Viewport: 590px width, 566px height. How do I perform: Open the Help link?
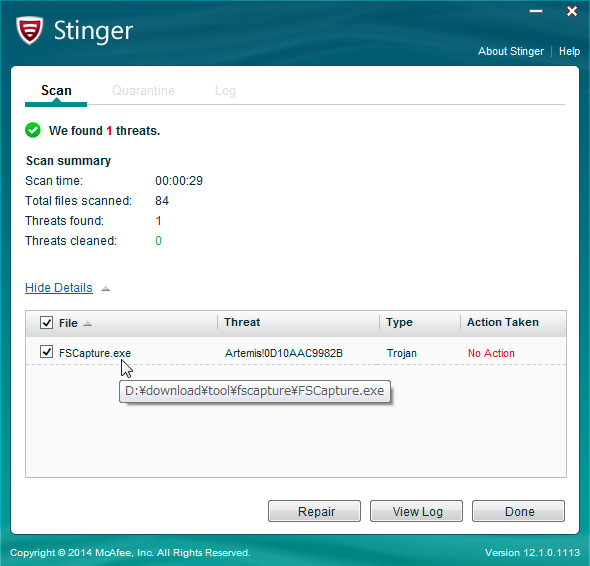(569, 51)
